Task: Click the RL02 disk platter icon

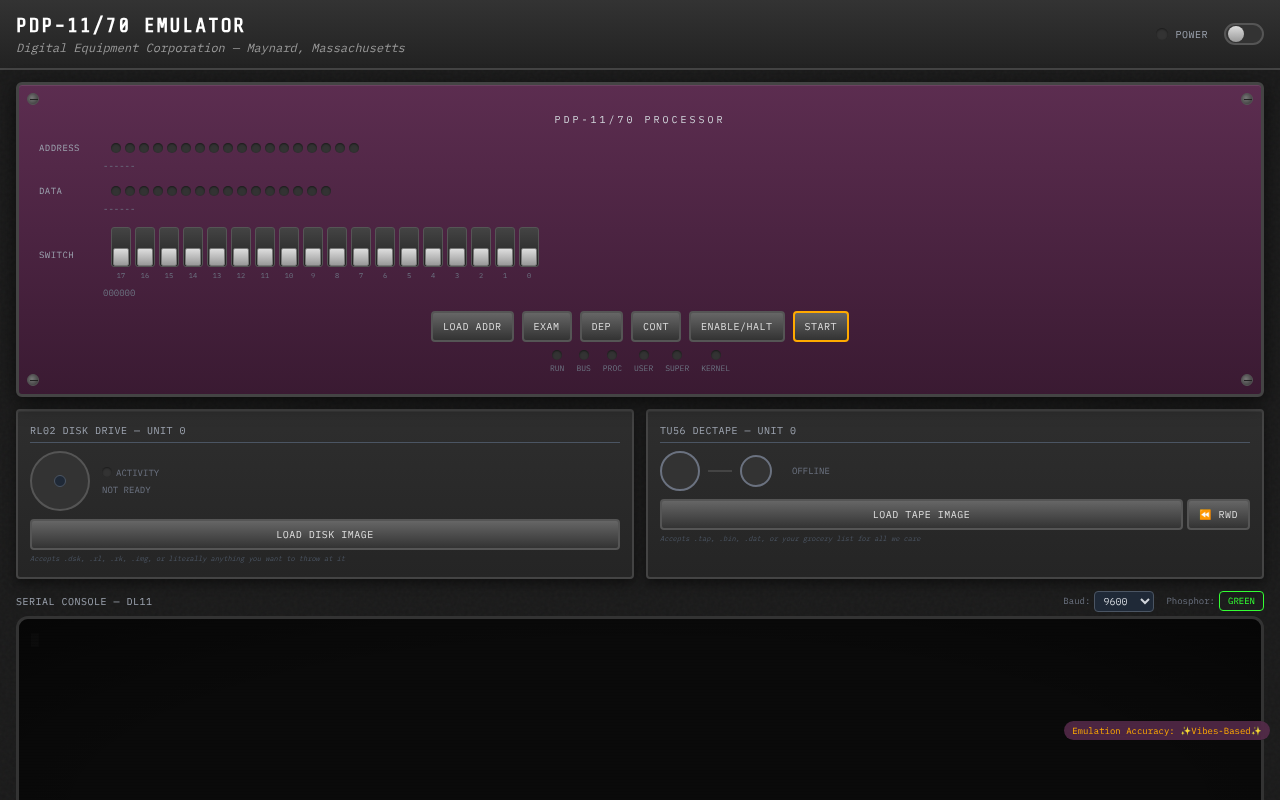Action: (x=59, y=481)
